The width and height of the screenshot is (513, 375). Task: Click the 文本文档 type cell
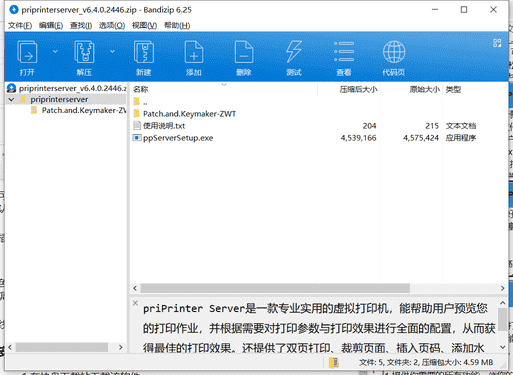pyautogui.click(x=461, y=126)
